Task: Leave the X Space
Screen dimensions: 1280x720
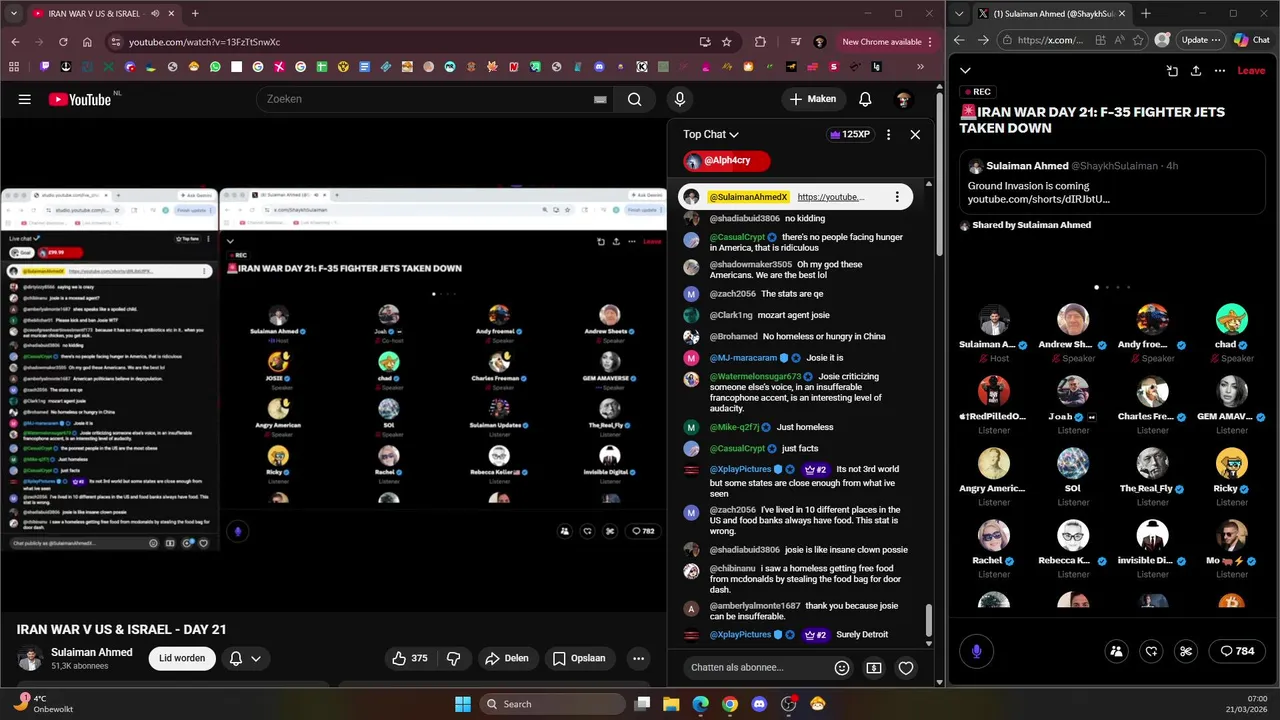Action: (x=1251, y=71)
